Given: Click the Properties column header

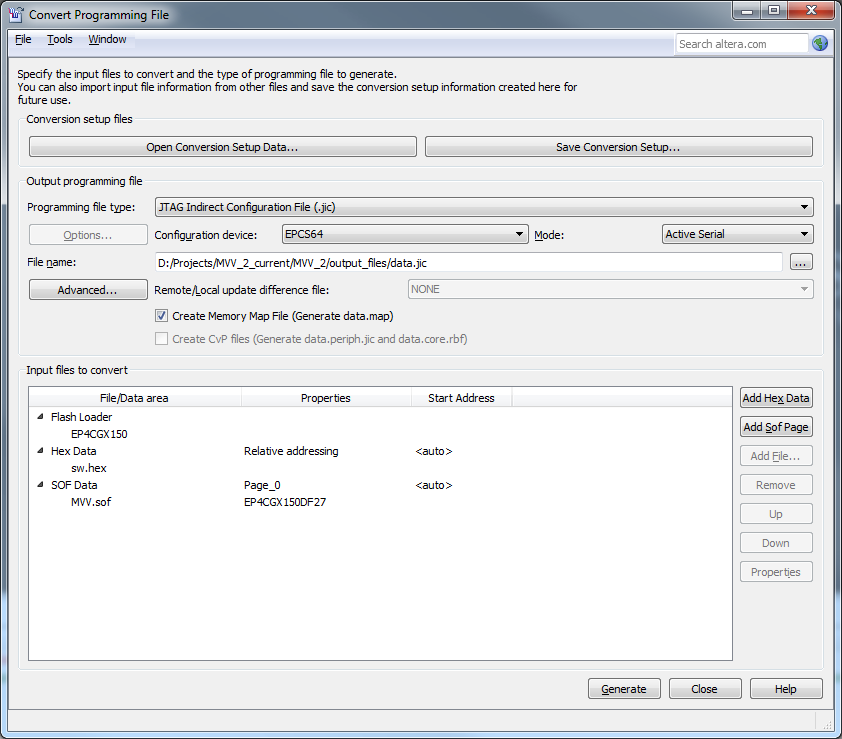Looking at the screenshot, I should (x=326, y=398).
